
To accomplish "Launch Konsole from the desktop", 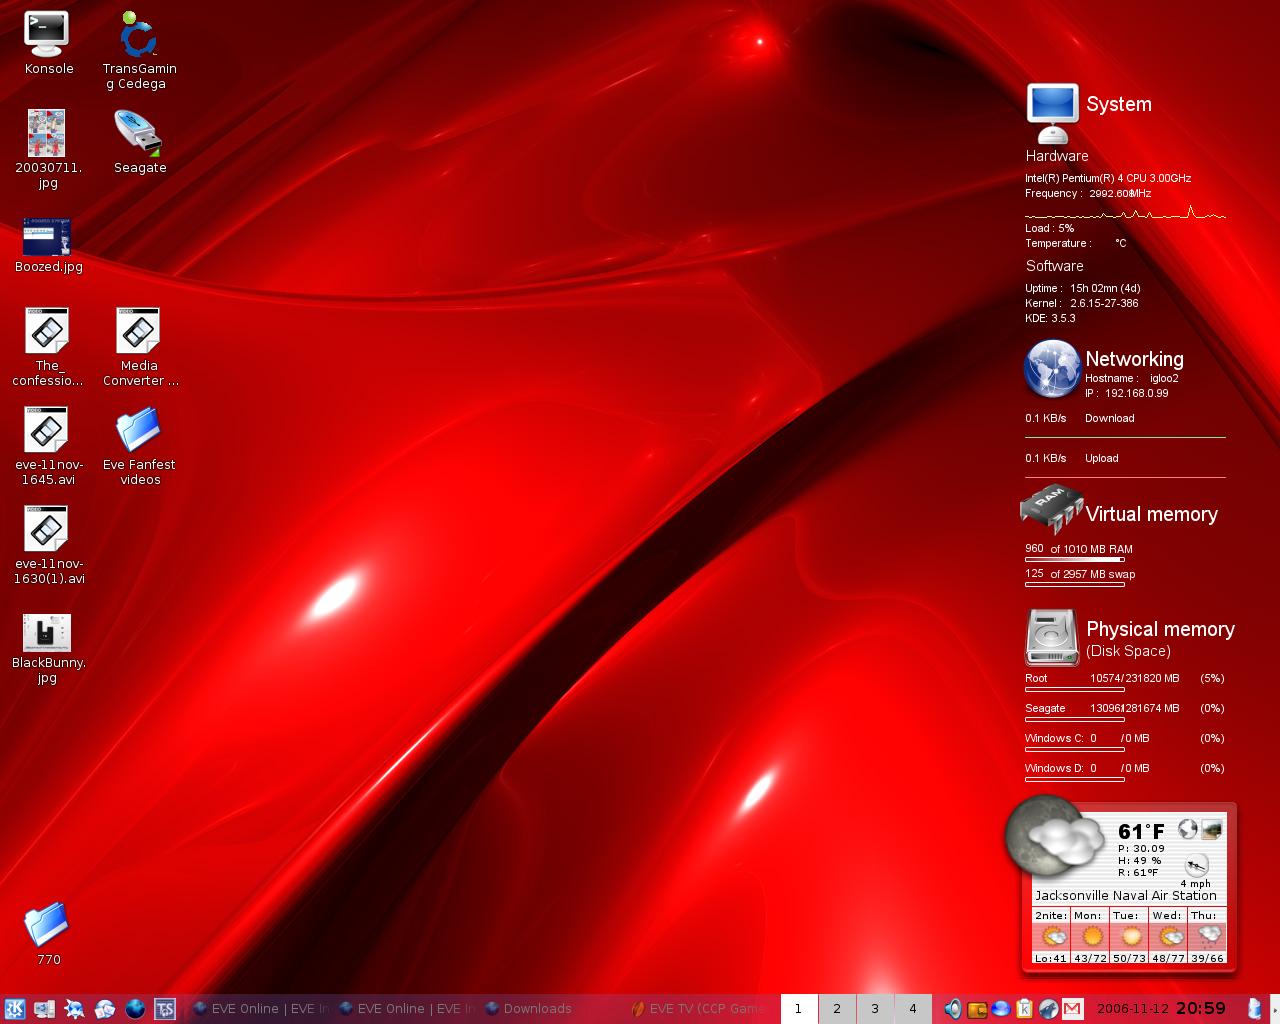I will (x=46, y=35).
